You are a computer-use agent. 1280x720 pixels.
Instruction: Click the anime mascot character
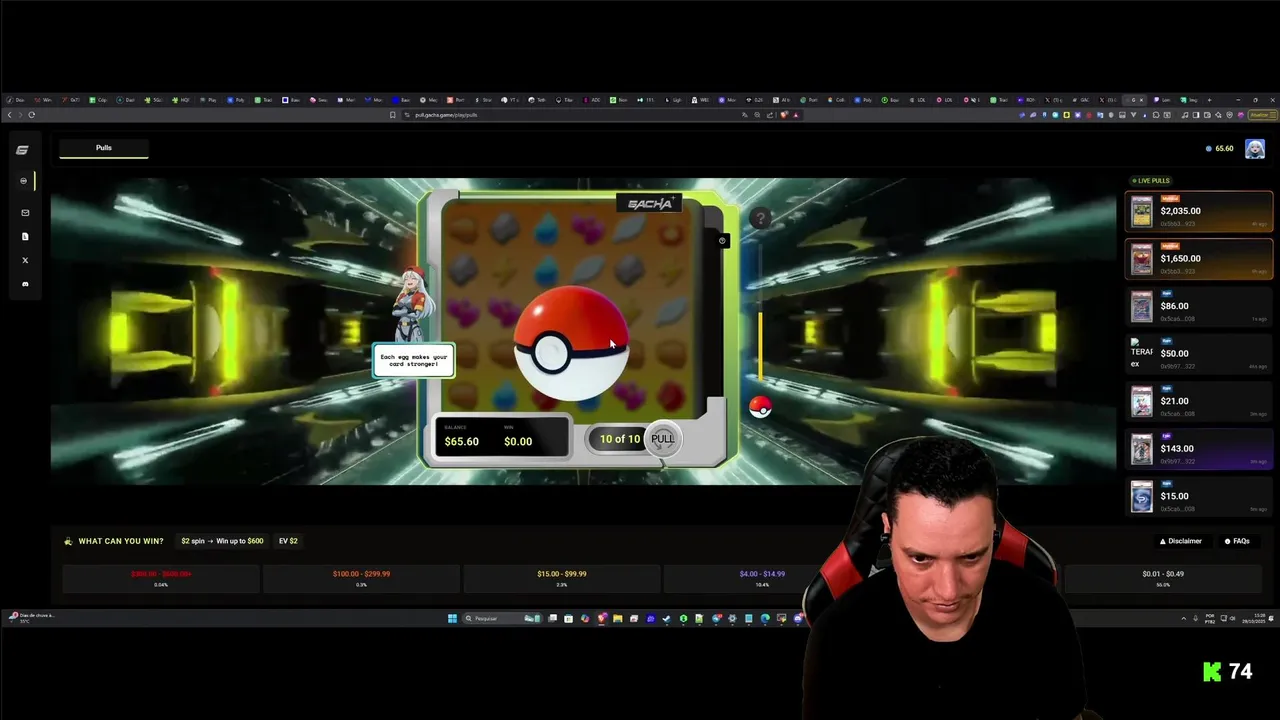tap(413, 305)
